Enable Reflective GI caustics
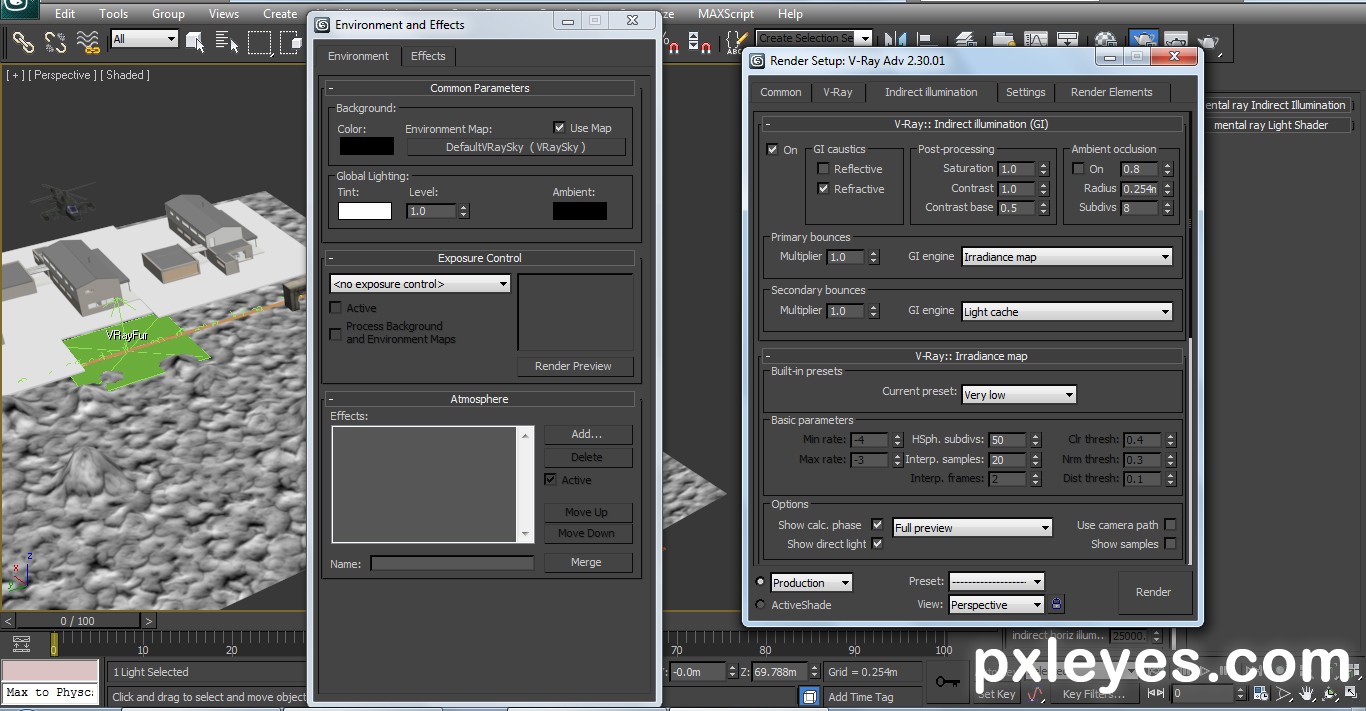The image size is (1366, 711). coord(824,169)
